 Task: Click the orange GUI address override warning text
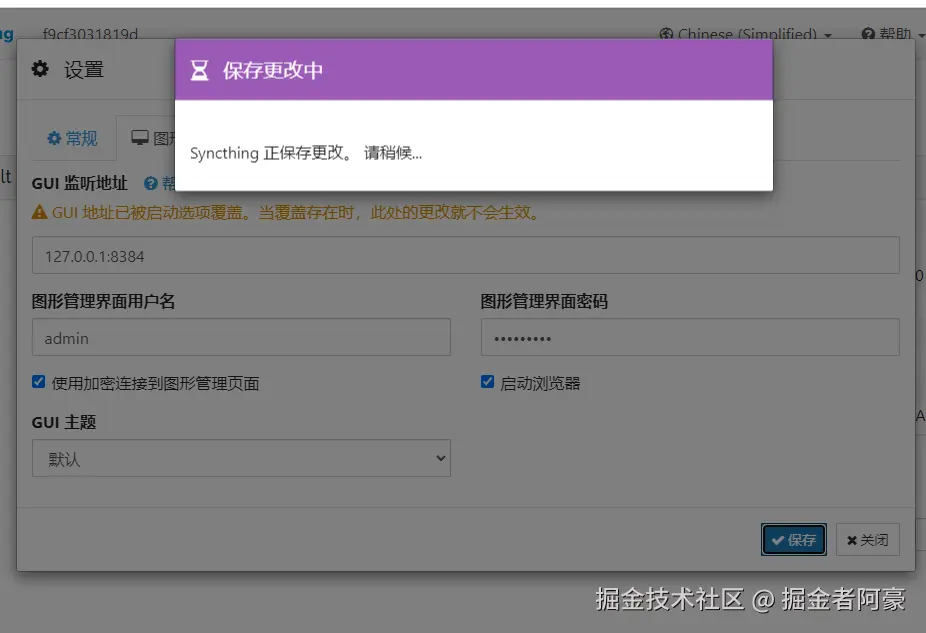tap(296, 213)
